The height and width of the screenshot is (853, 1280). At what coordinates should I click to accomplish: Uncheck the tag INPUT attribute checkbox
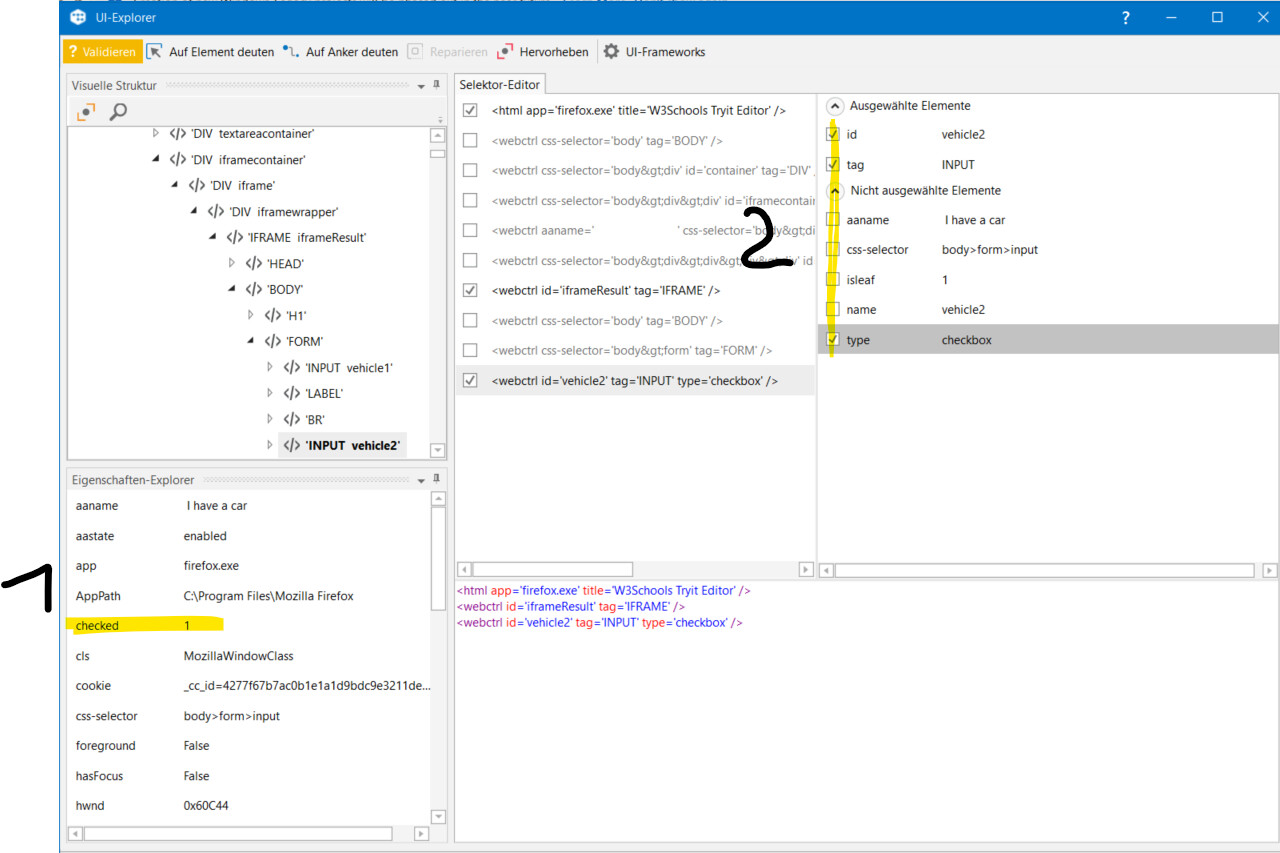(833, 164)
